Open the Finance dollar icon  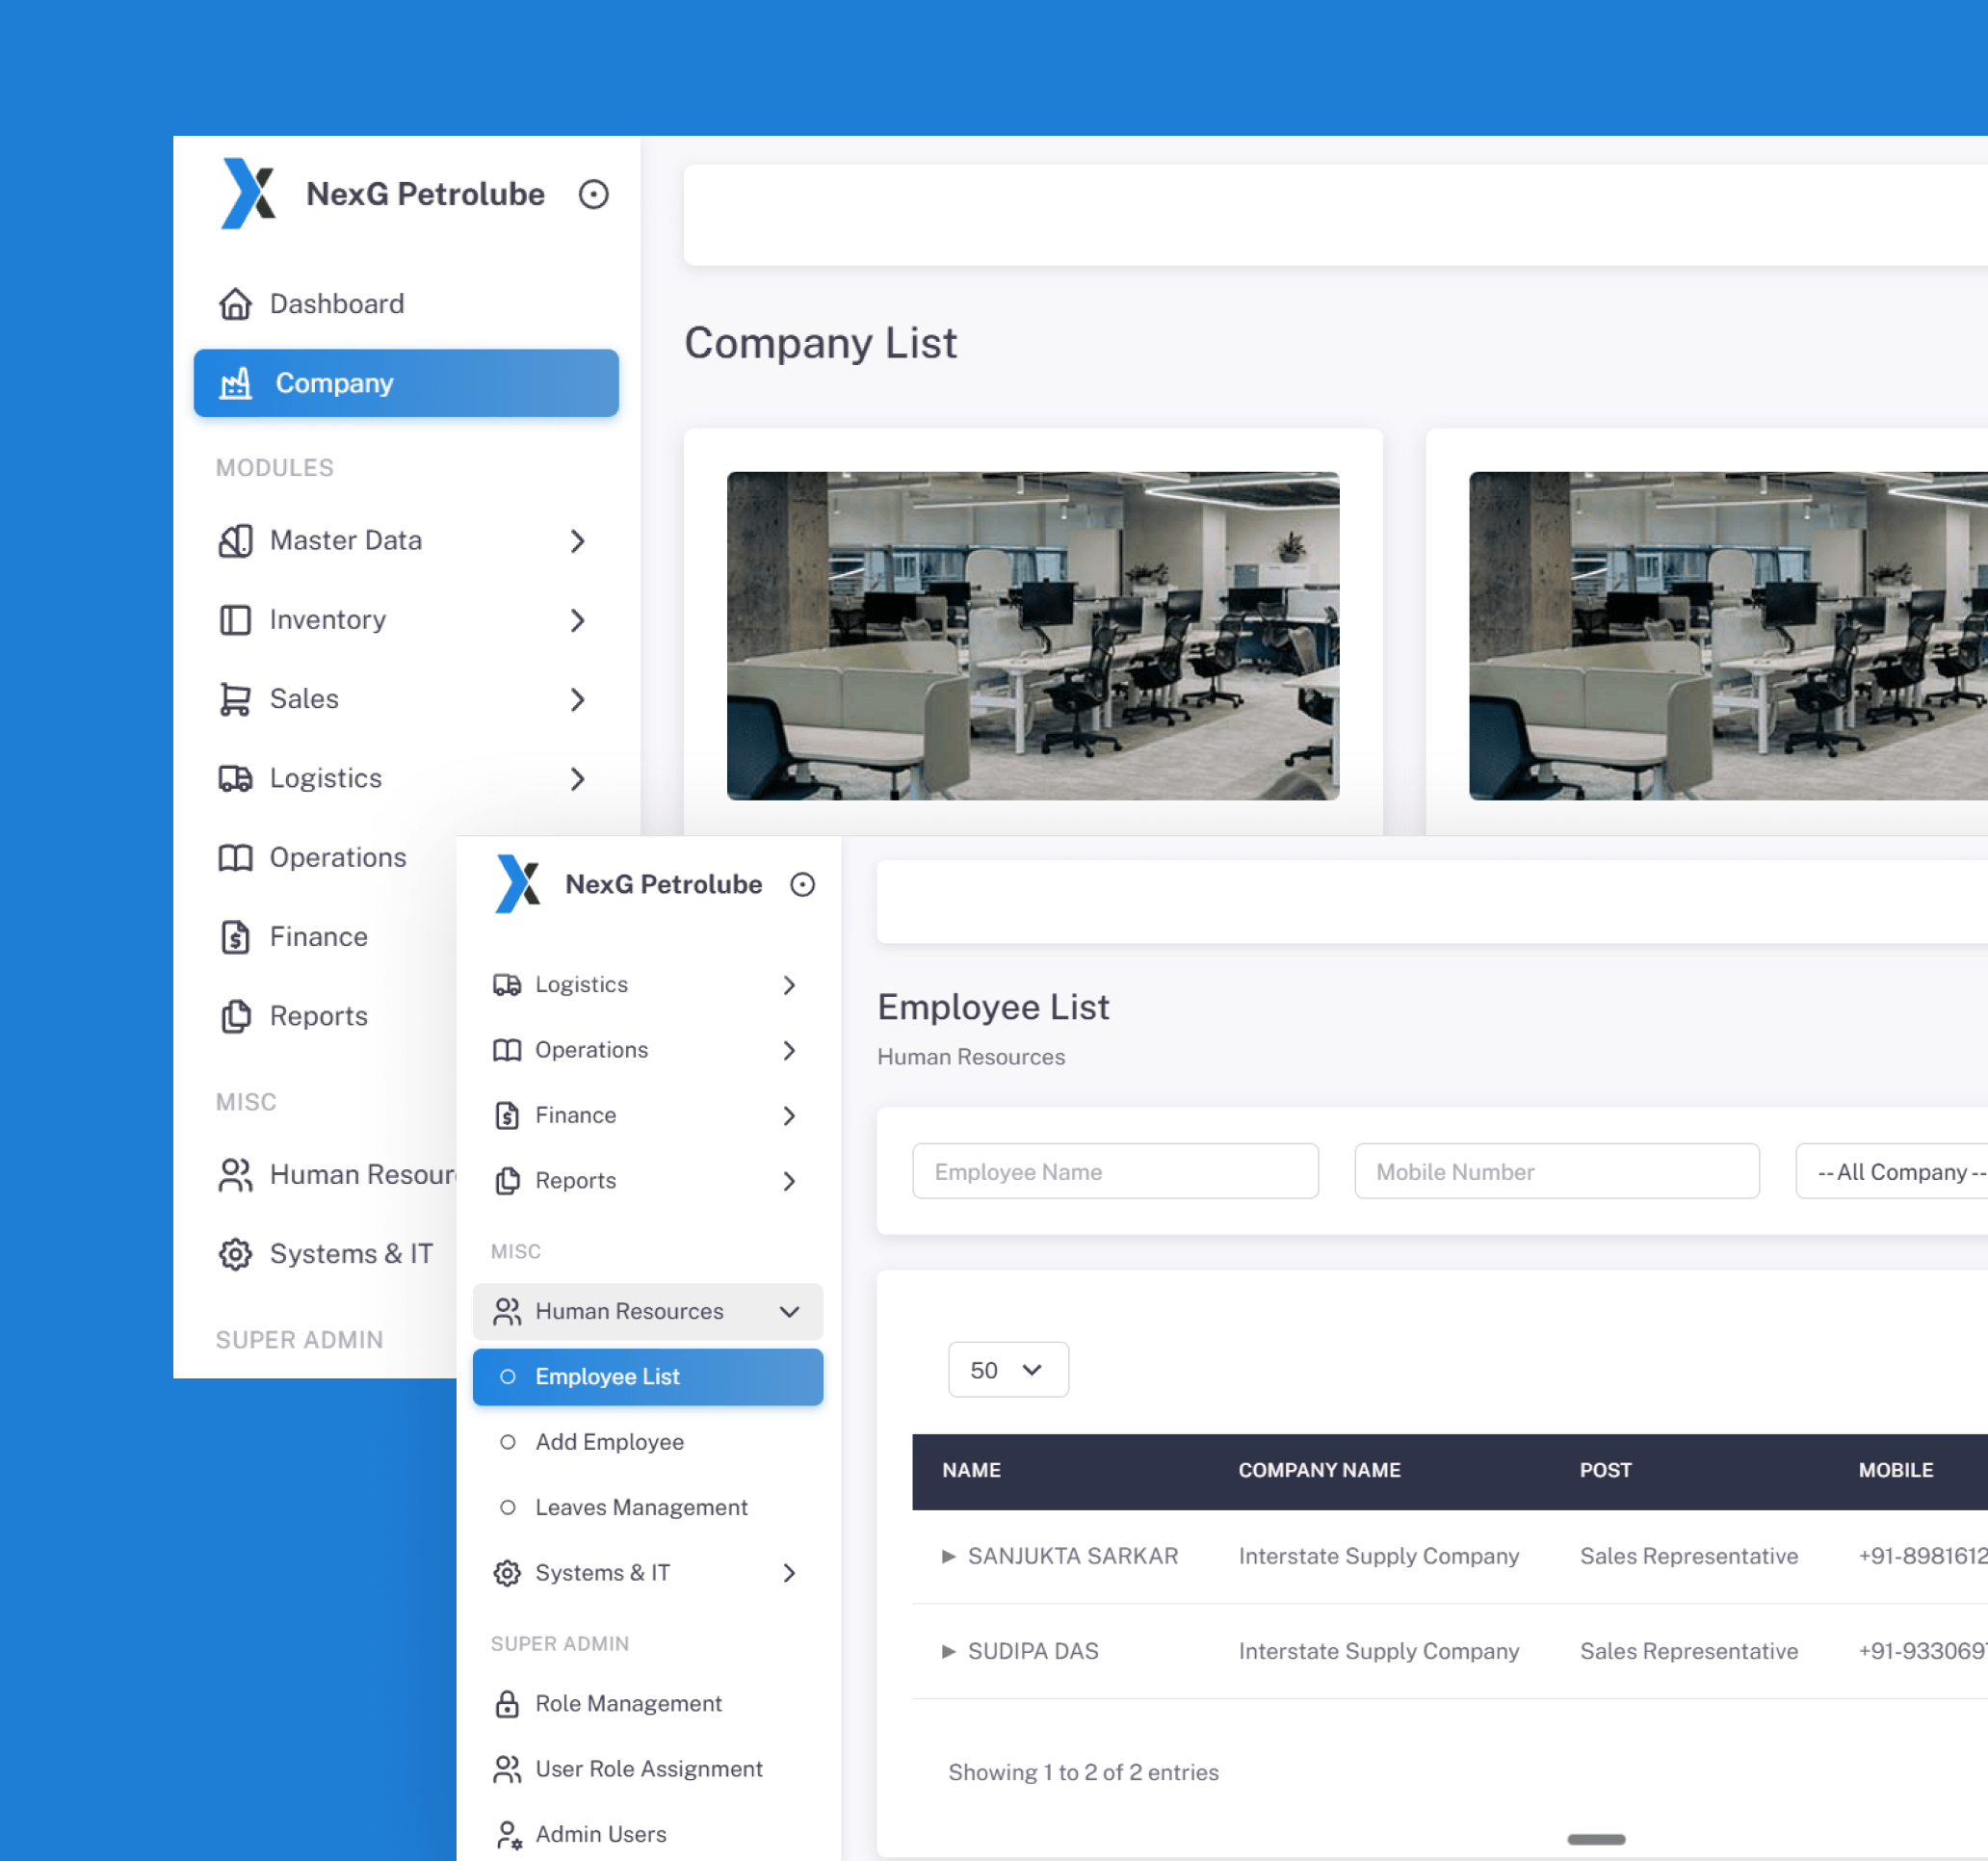pos(236,936)
